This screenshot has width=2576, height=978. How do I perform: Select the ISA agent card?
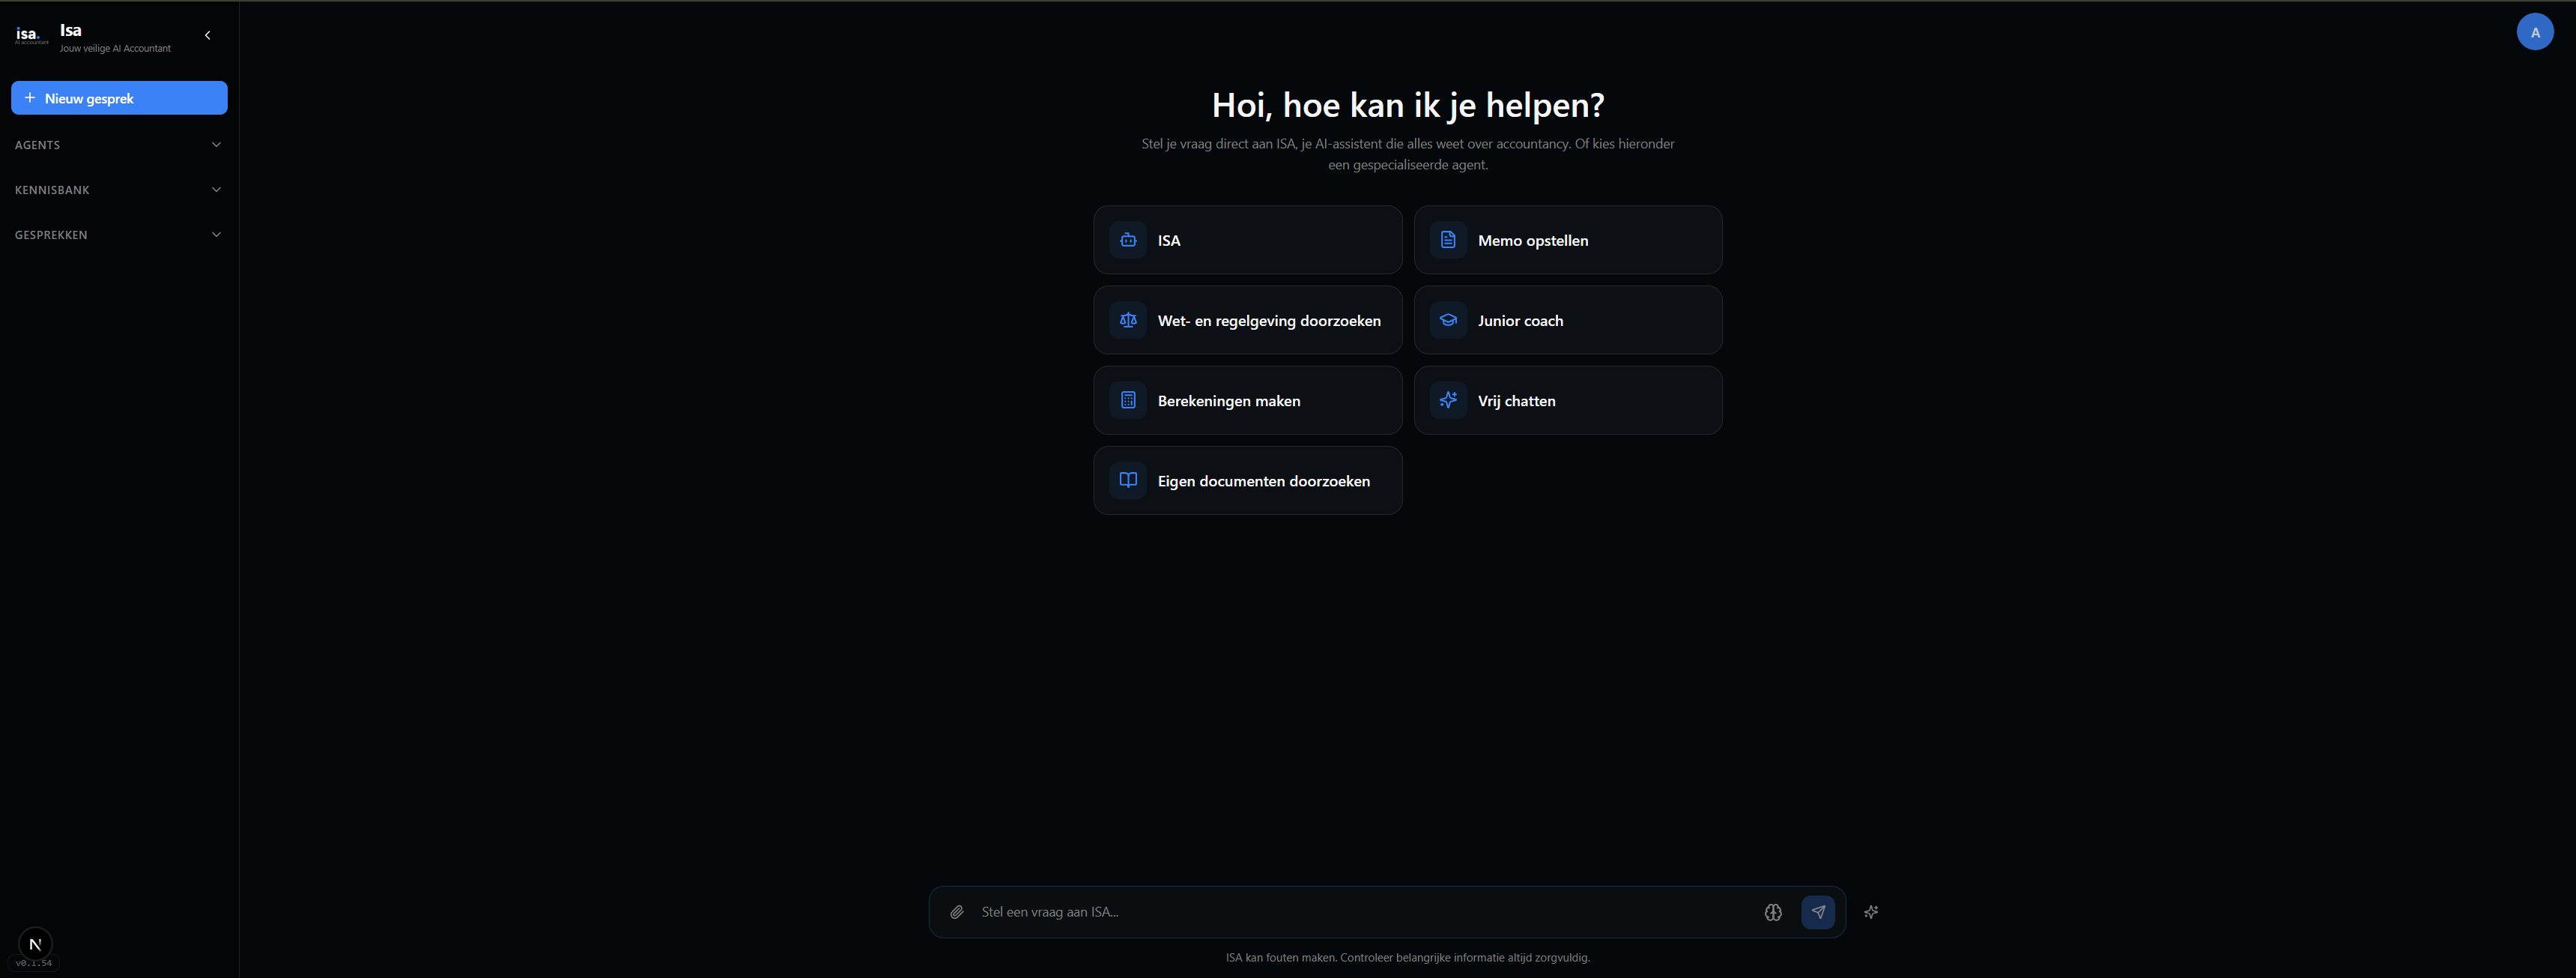pos(1247,240)
